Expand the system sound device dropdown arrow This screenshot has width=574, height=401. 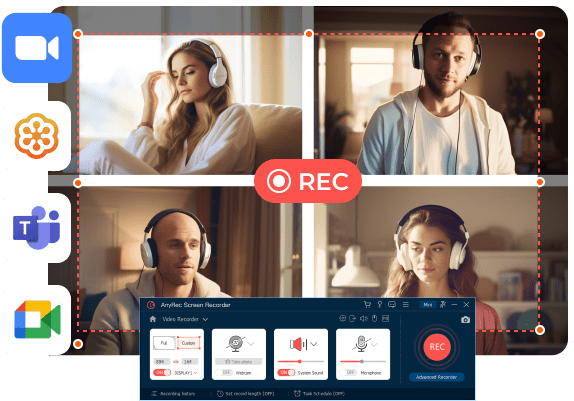tap(314, 344)
